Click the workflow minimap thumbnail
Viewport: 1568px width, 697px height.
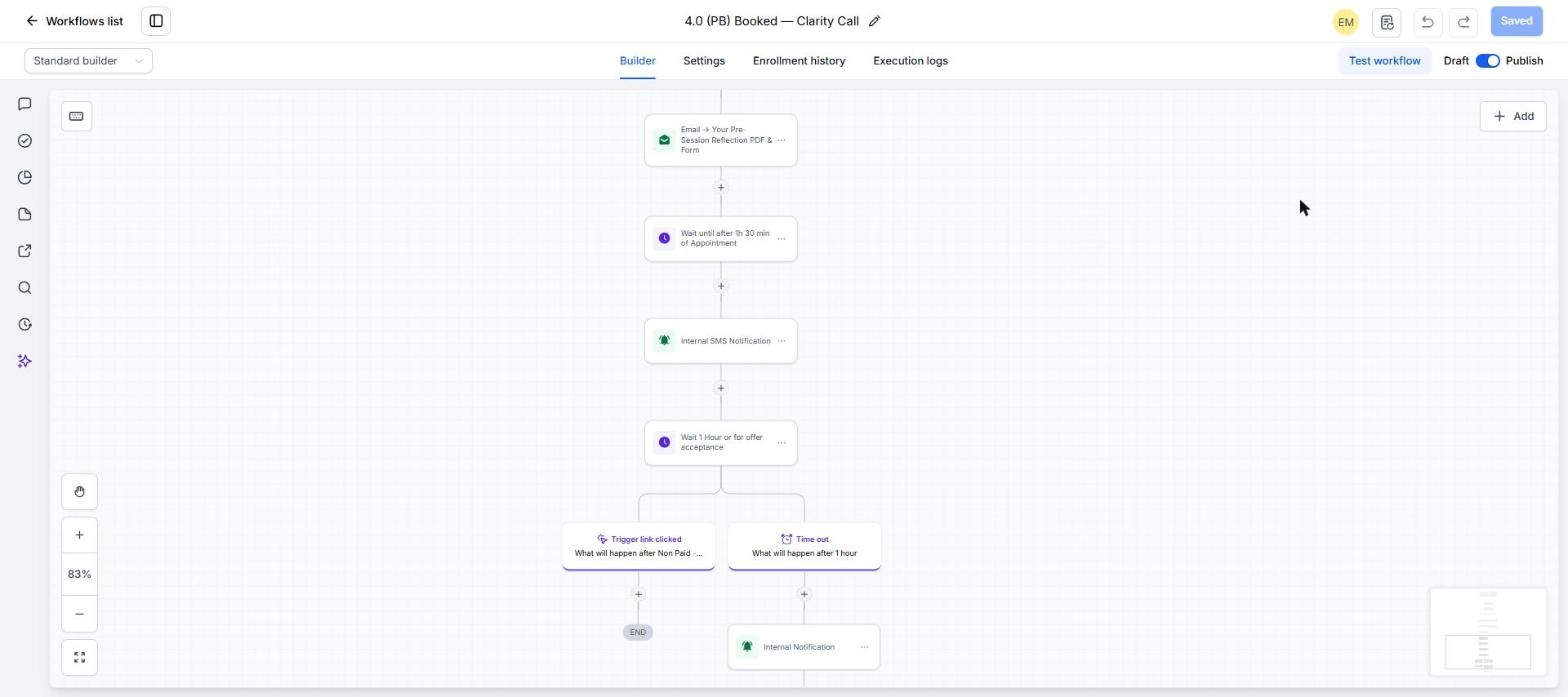point(1489,632)
